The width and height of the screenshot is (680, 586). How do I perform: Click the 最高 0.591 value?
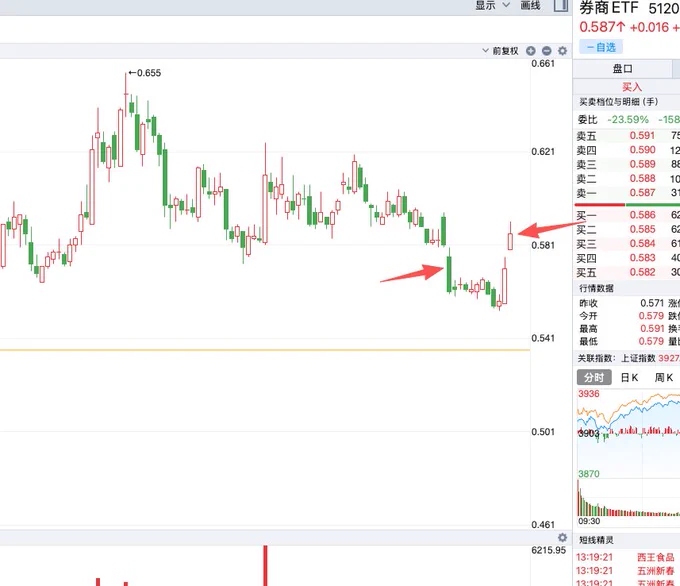pyautogui.click(x=651, y=328)
